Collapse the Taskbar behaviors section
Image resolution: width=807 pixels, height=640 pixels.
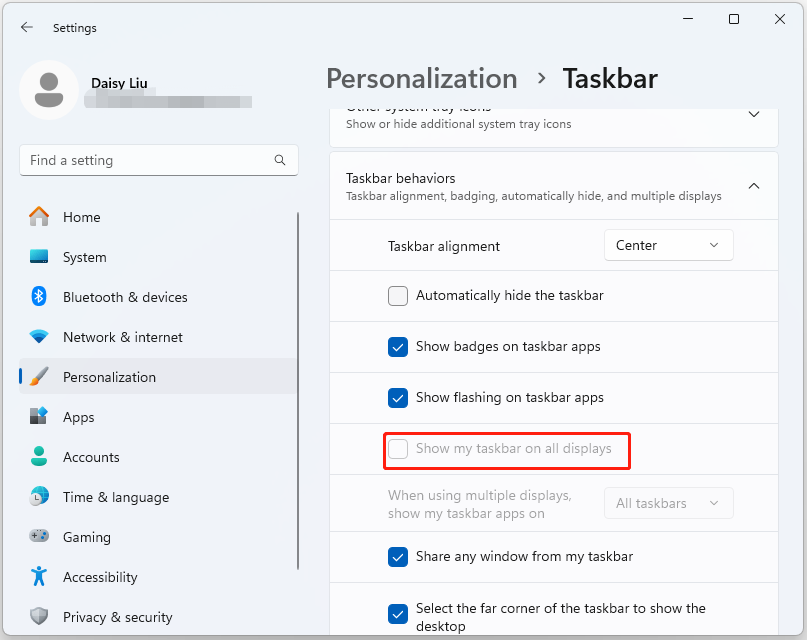tap(754, 186)
